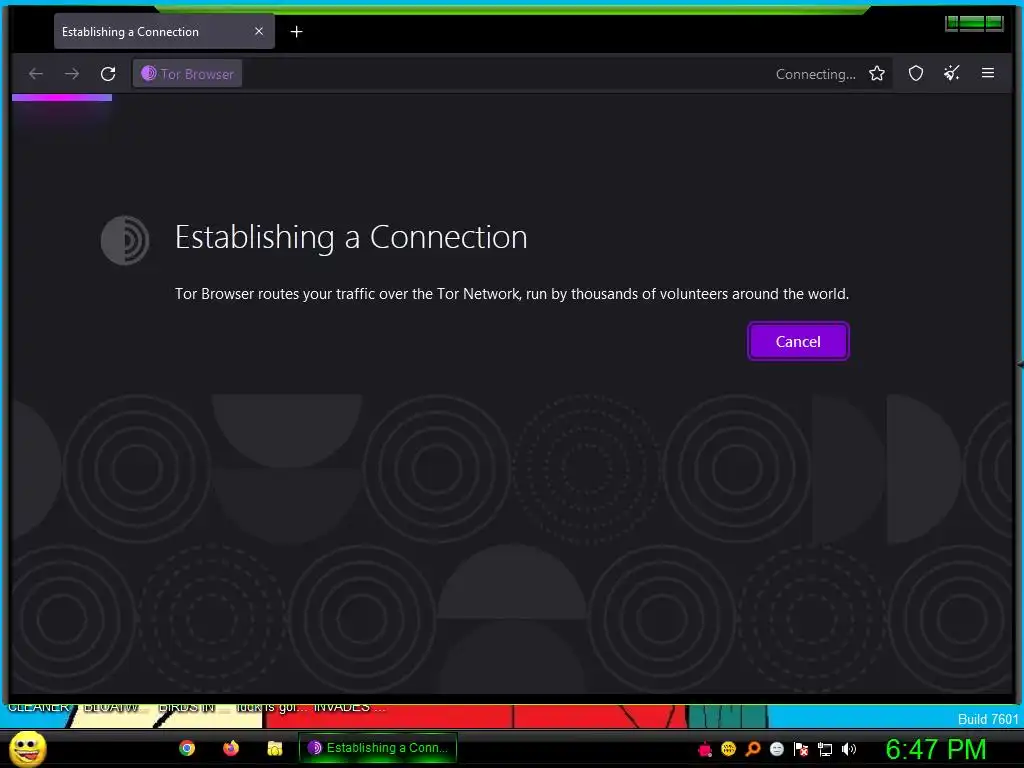The height and width of the screenshot is (768, 1024).
Task: Click the orange magnifier tray icon
Action: pos(753,749)
